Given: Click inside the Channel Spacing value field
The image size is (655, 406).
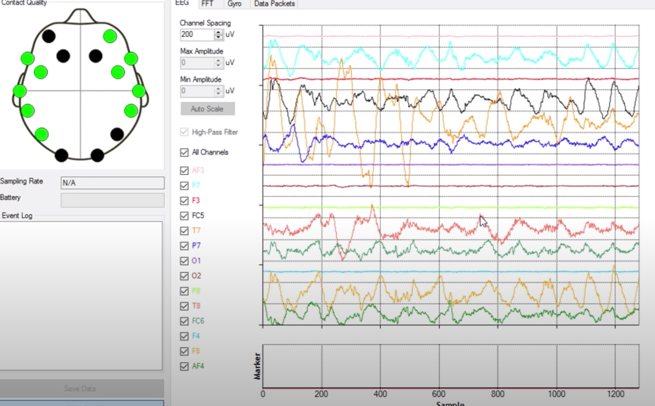Looking at the screenshot, I should 196,35.
